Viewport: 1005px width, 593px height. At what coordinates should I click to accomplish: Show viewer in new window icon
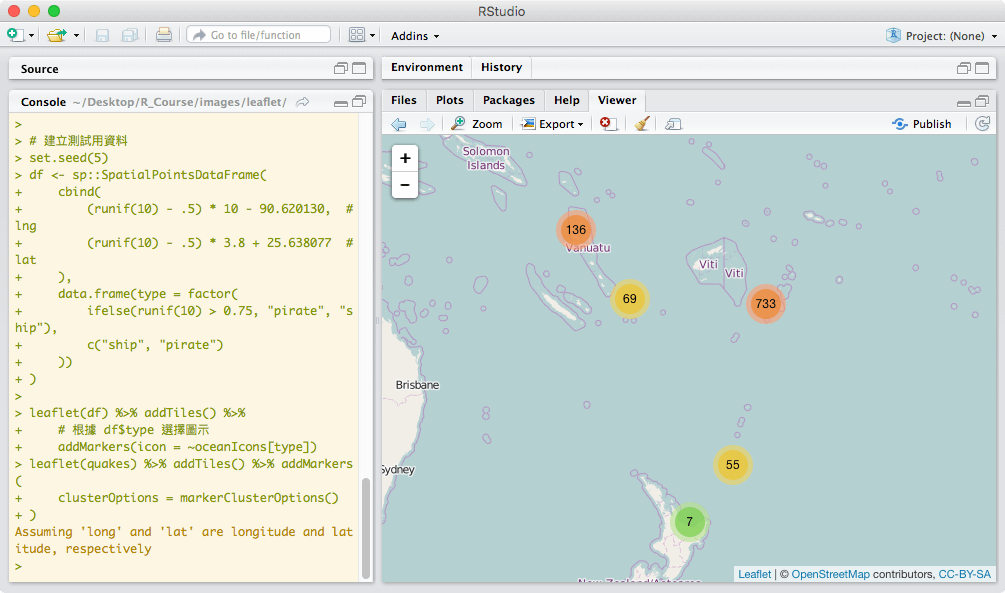click(x=673, y=124)
